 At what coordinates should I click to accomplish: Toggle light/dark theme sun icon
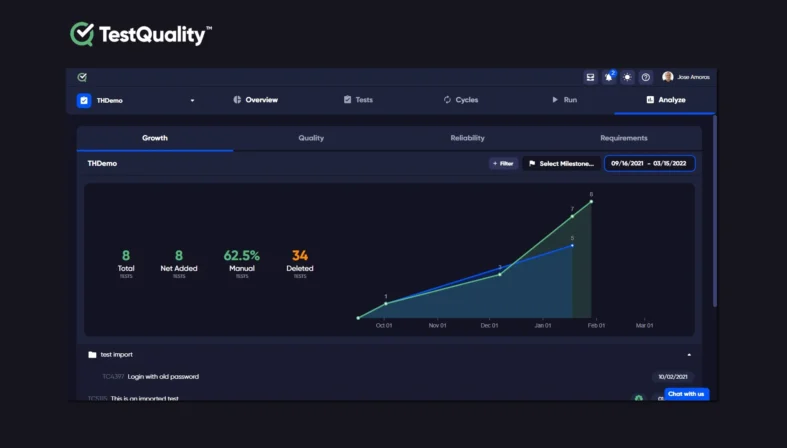627,77
